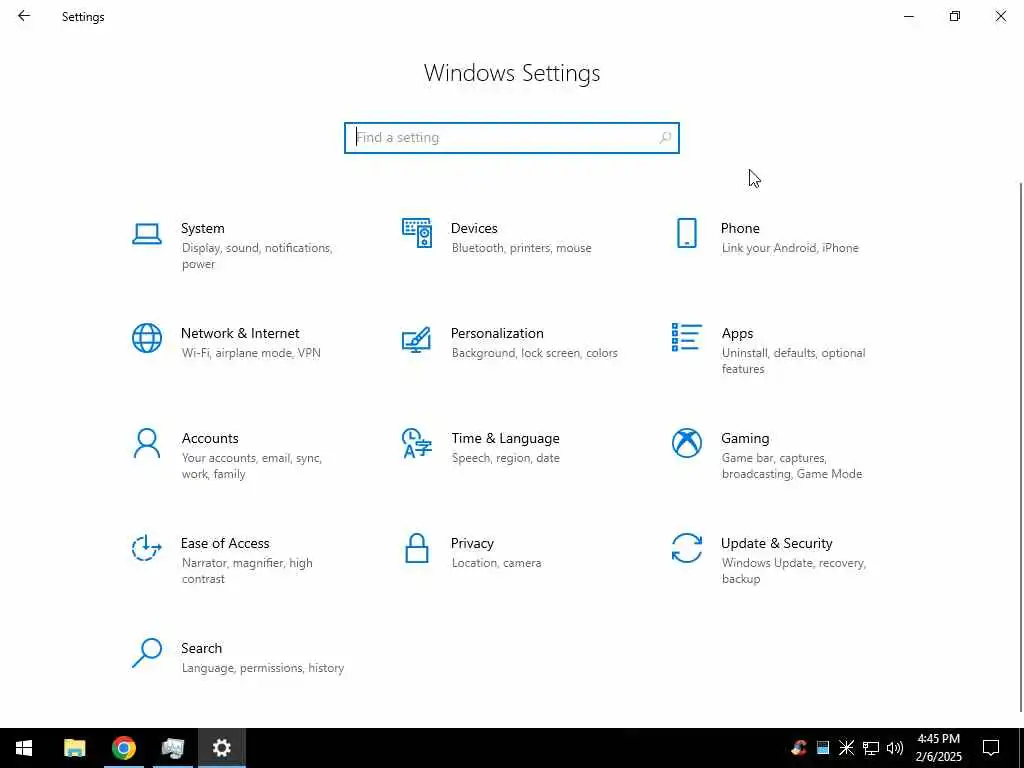
Task: Open the Network & Internet title
Action: click(240, 333)
